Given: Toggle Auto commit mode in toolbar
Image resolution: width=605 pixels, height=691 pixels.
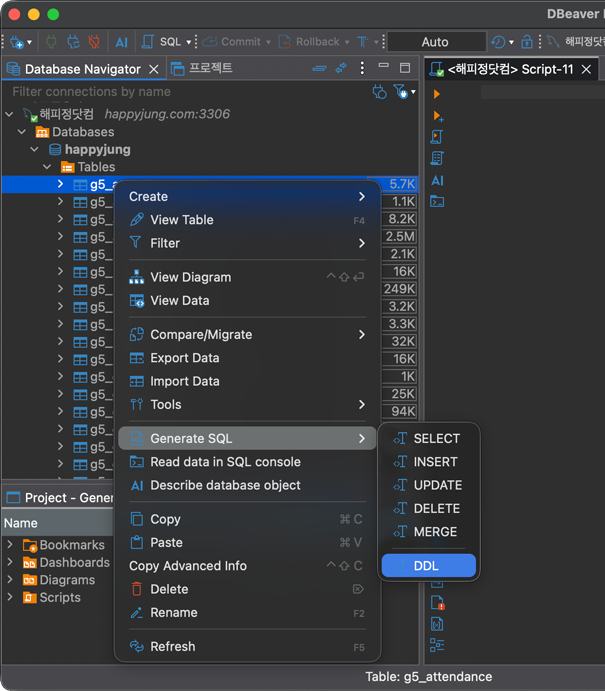Looking at the screenshot, I should tap(435, 42).
